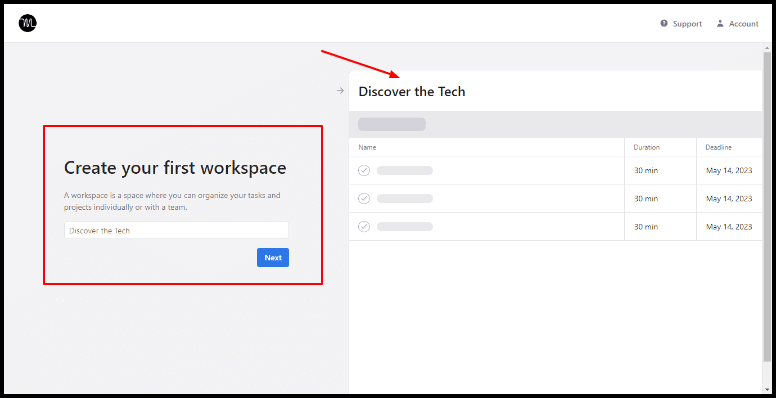Click the Motion logo icon
Screen dimensions: 776x398
28,23
